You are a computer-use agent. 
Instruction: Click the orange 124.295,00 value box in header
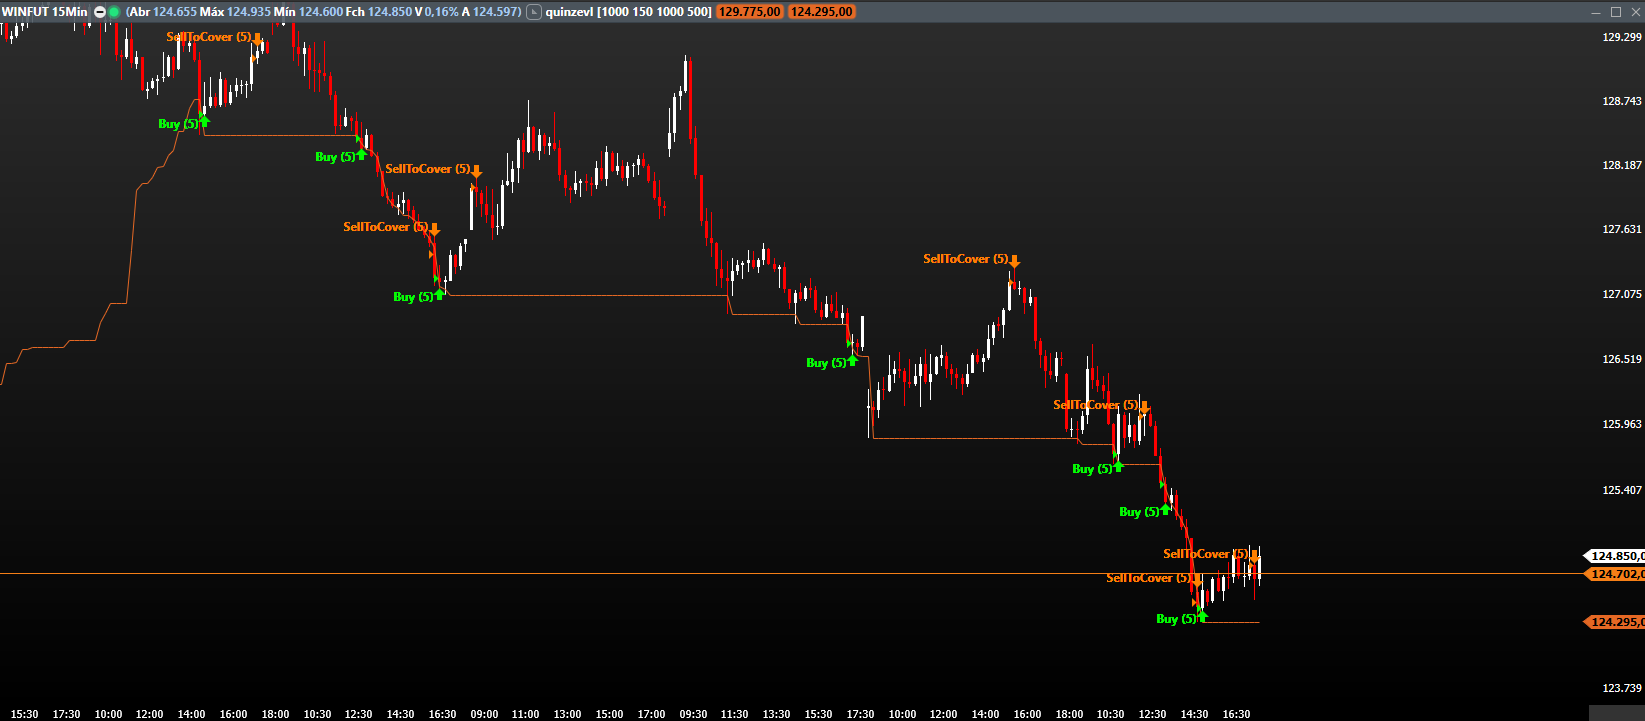821,12
